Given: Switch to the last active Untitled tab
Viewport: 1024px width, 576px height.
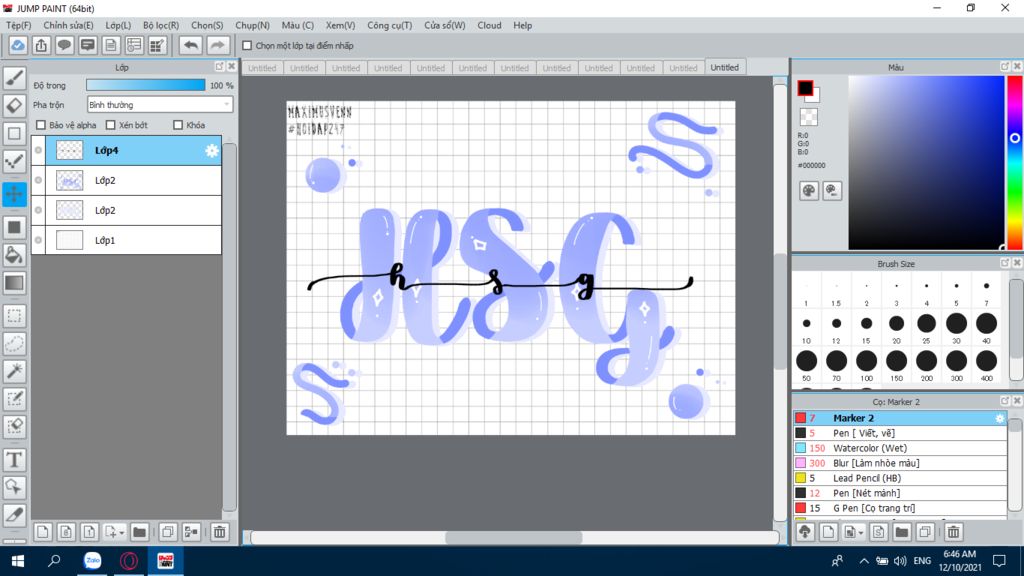Looking at the screenshot, I should click(x=725, y=67).
